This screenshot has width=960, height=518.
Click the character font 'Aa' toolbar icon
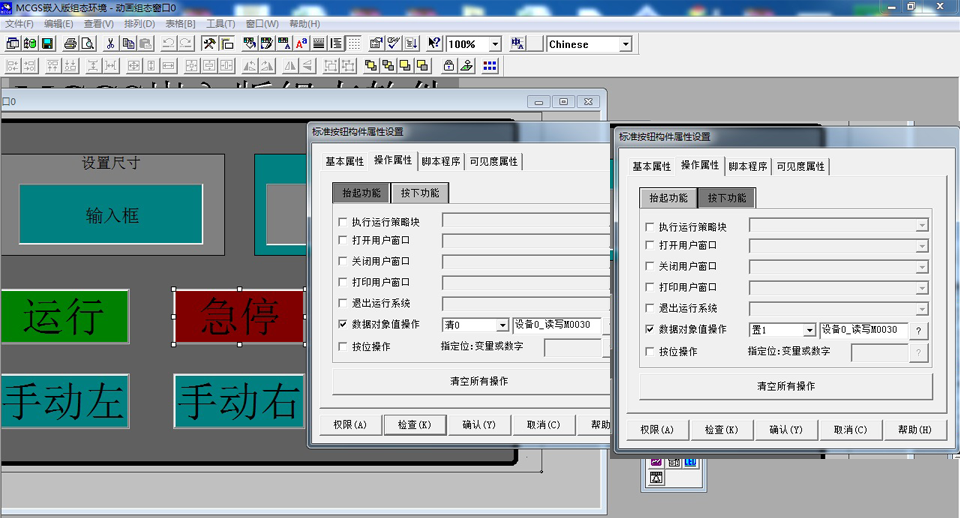tap(300, 44)
